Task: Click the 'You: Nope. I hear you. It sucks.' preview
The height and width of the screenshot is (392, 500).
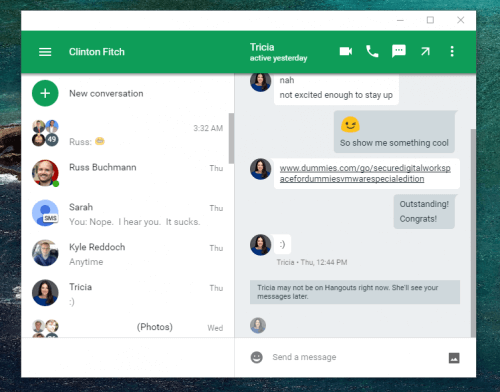Action: 135,222
